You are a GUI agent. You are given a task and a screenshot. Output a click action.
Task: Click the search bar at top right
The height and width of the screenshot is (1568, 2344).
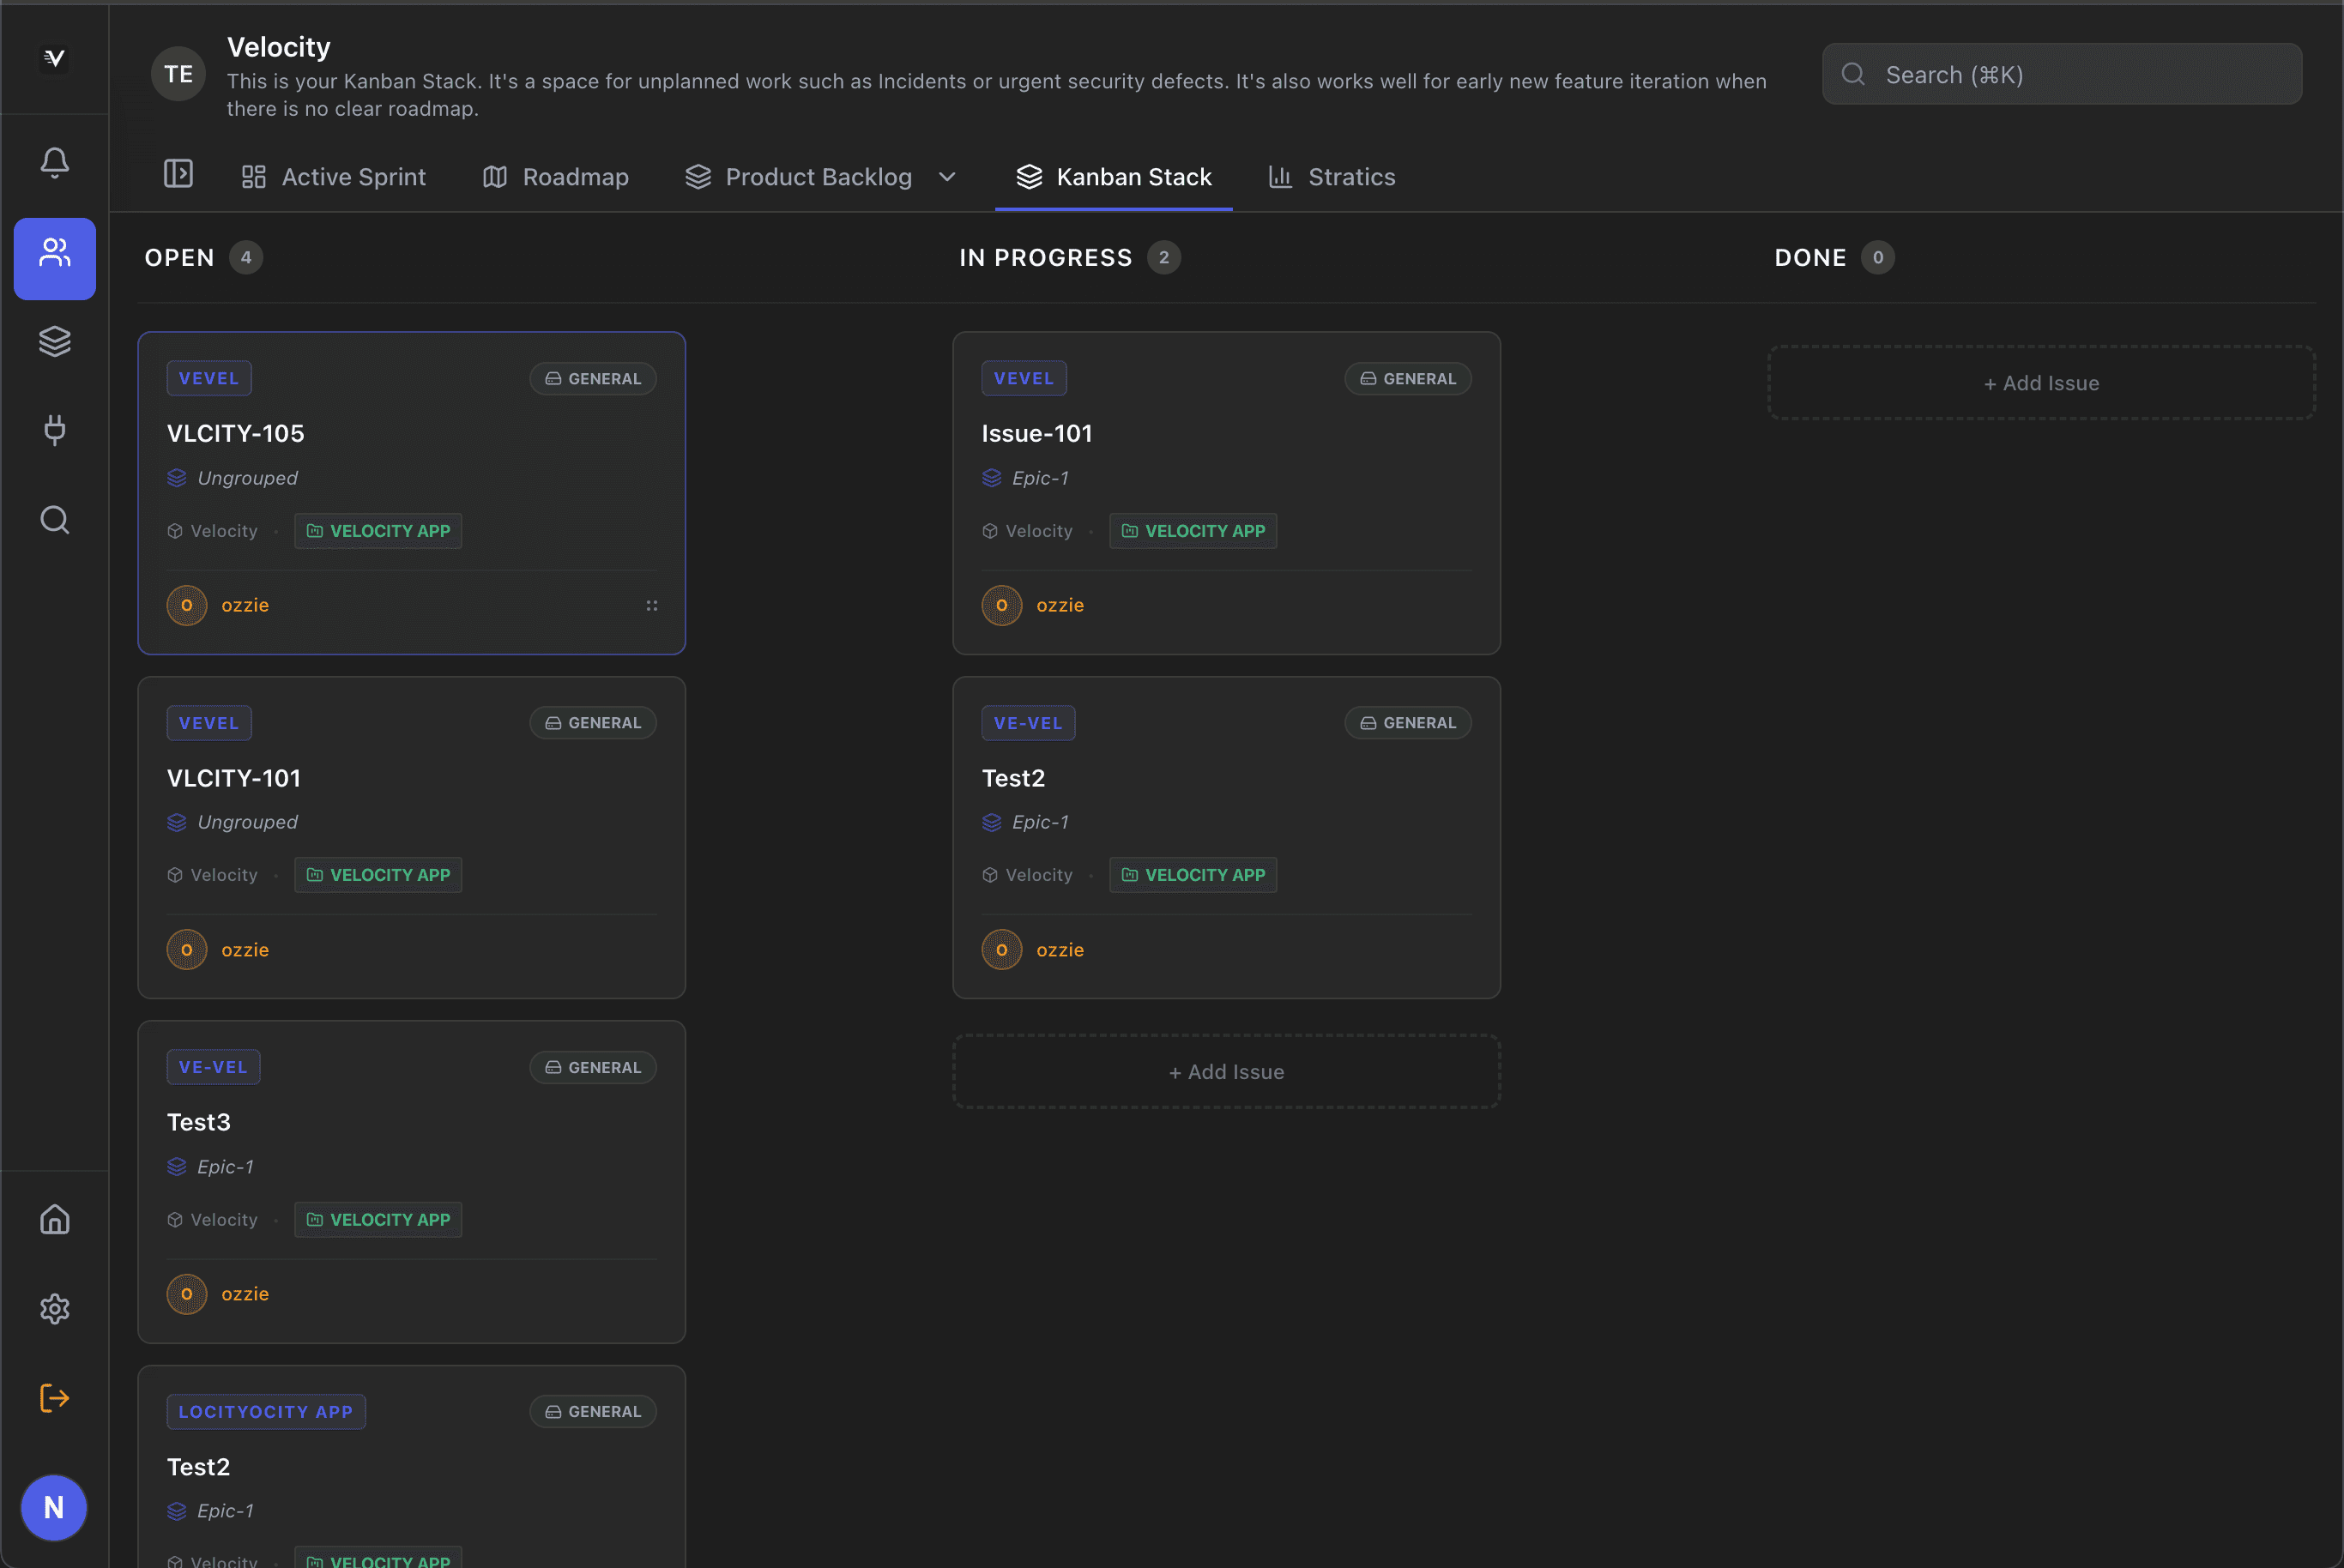pos(2060,73)
